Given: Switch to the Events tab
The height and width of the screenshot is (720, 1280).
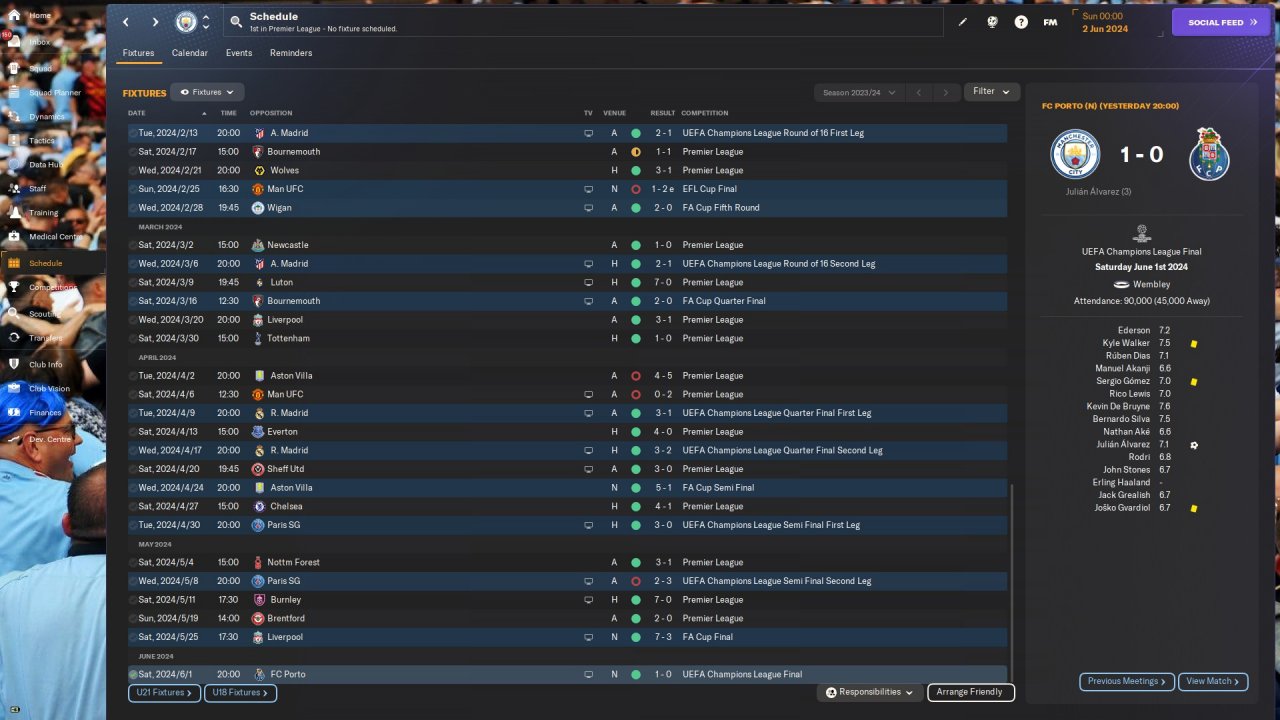Looking at the screenshot, I should (239, 53).
